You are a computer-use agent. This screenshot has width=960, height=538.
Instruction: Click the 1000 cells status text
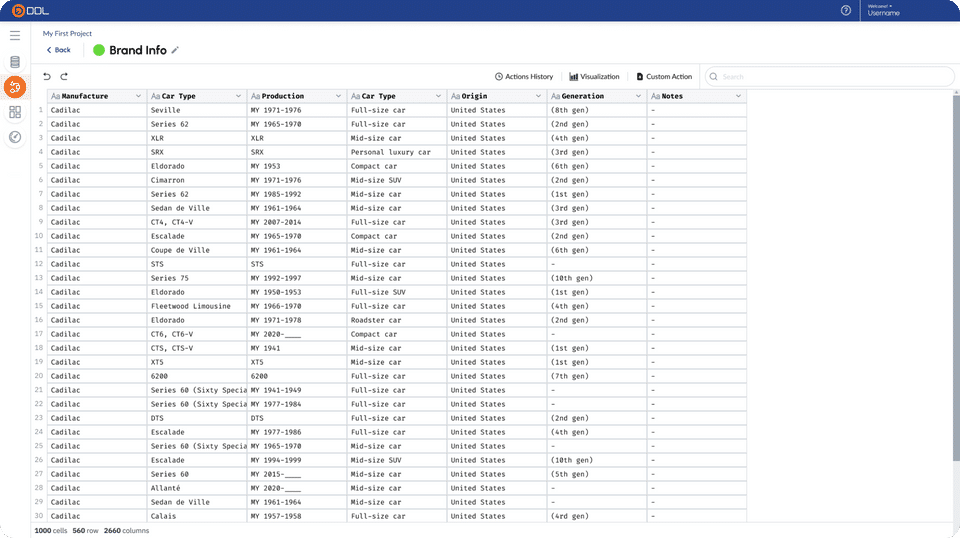pos(51,531)
